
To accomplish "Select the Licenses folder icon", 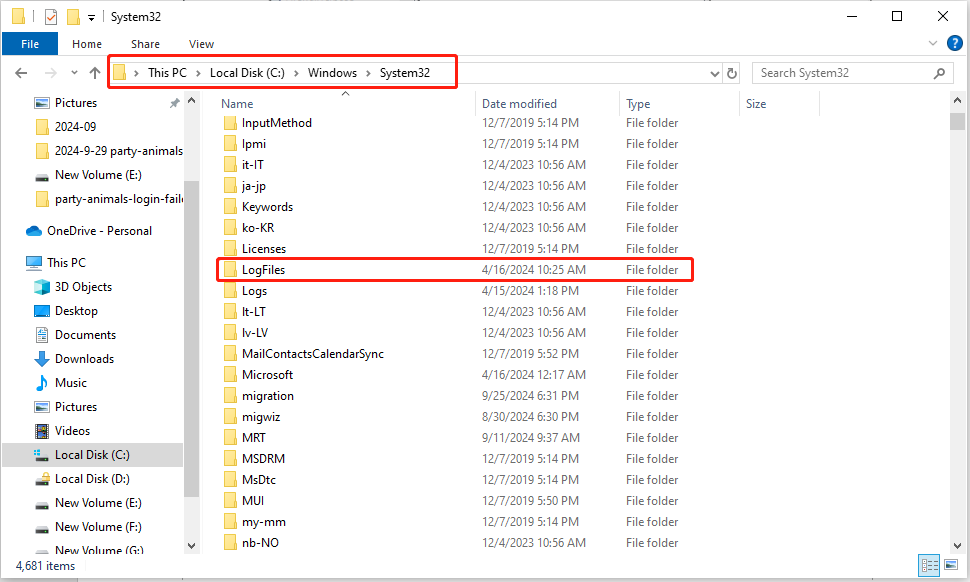I will pyautogui.click(x=230, y=249).
